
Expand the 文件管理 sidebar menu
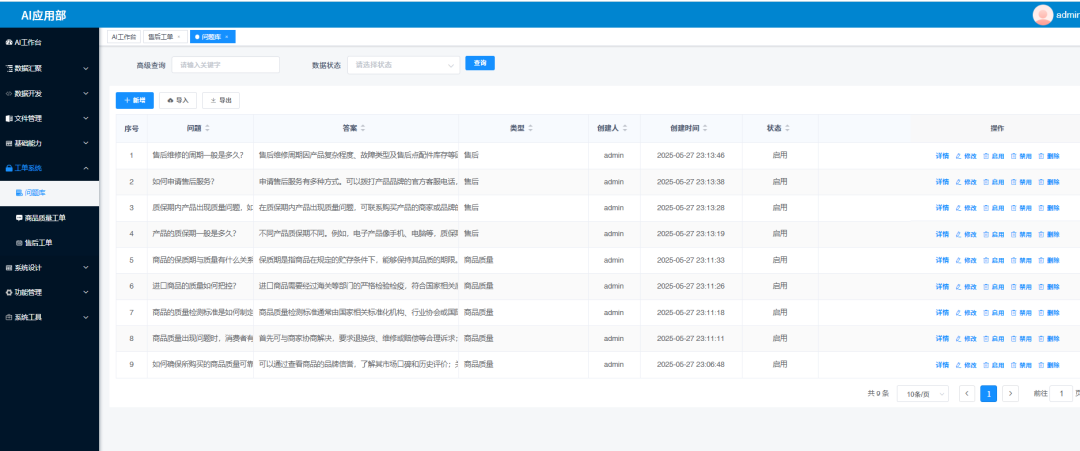[49, 118]
